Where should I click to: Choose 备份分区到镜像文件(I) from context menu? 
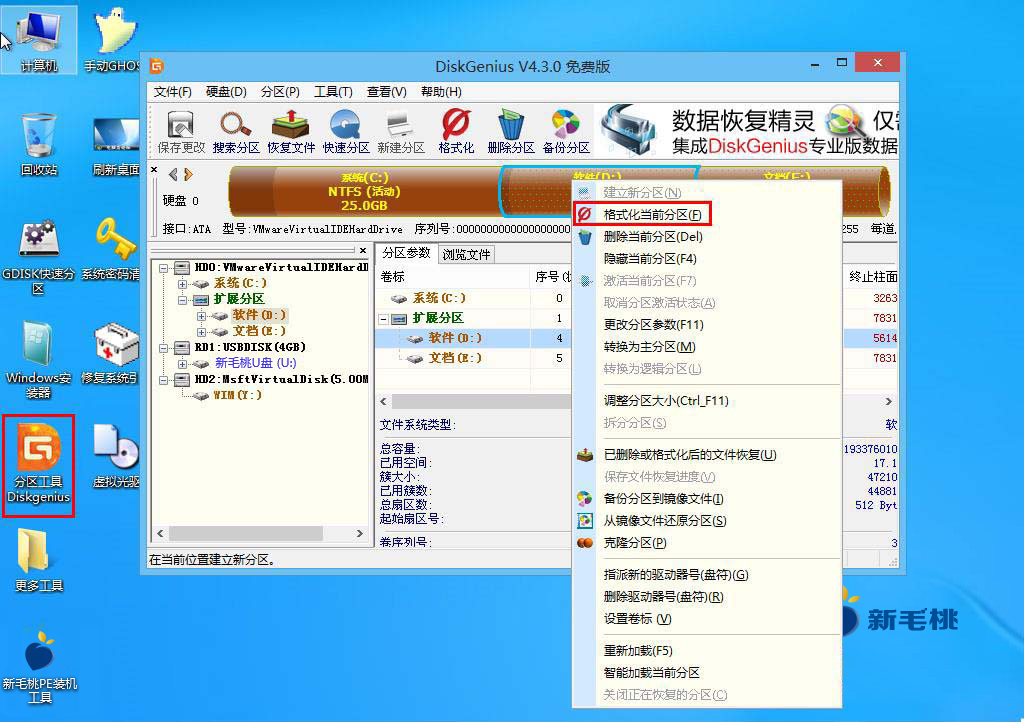707,499
